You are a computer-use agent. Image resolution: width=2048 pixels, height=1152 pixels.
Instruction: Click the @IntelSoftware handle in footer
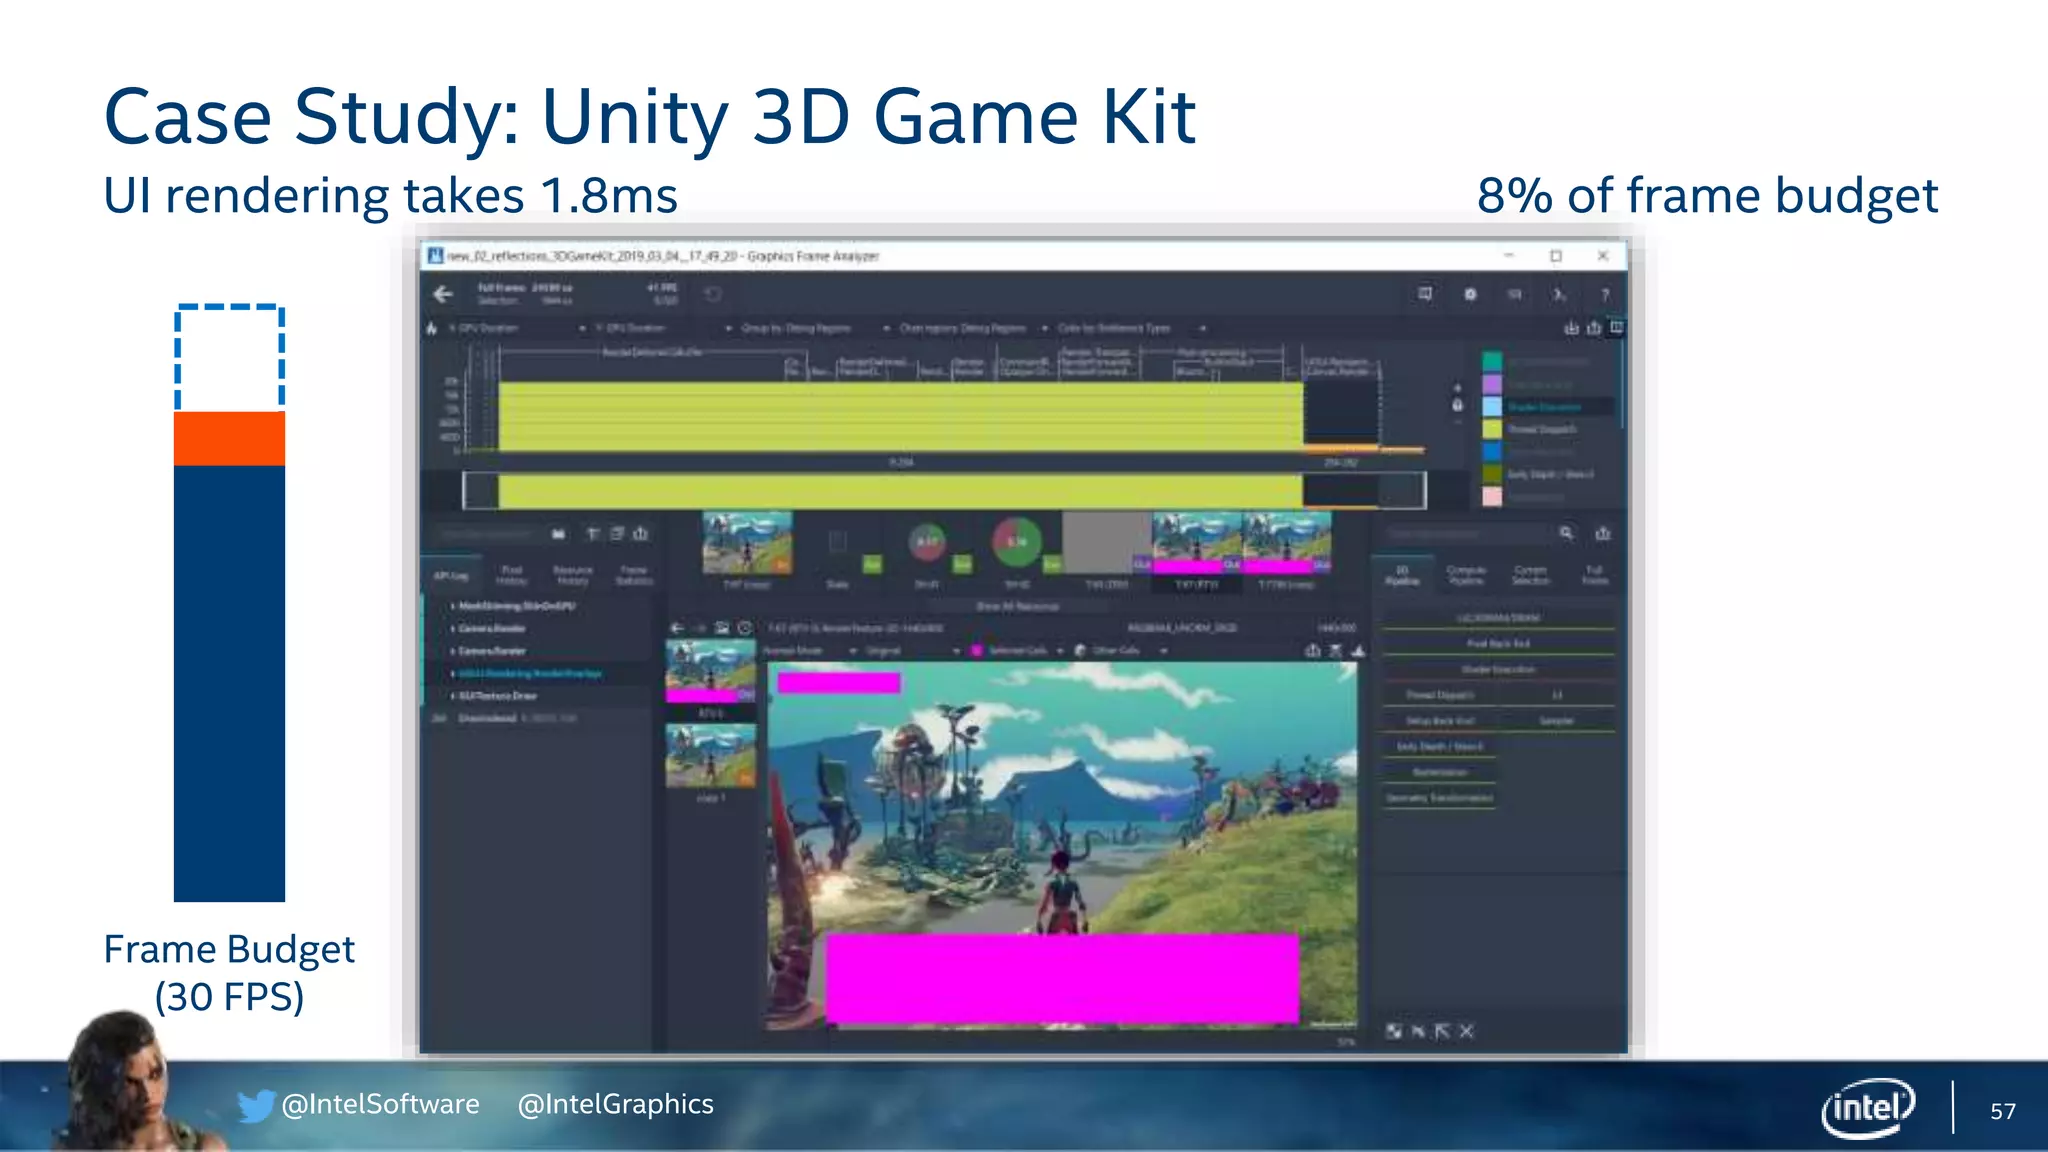coord(380,1104)
